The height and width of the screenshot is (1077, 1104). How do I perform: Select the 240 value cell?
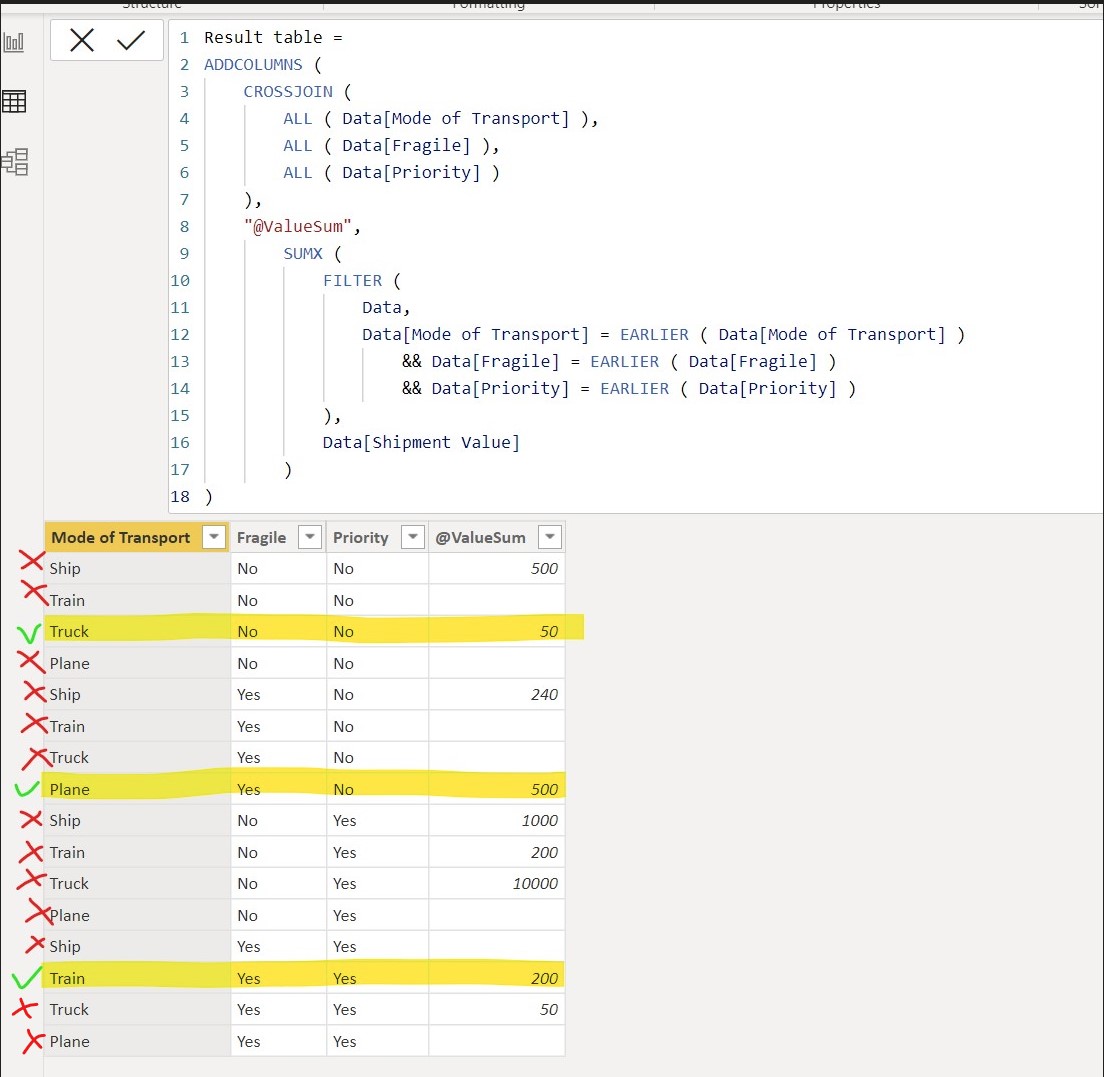[x=496, y=695]
